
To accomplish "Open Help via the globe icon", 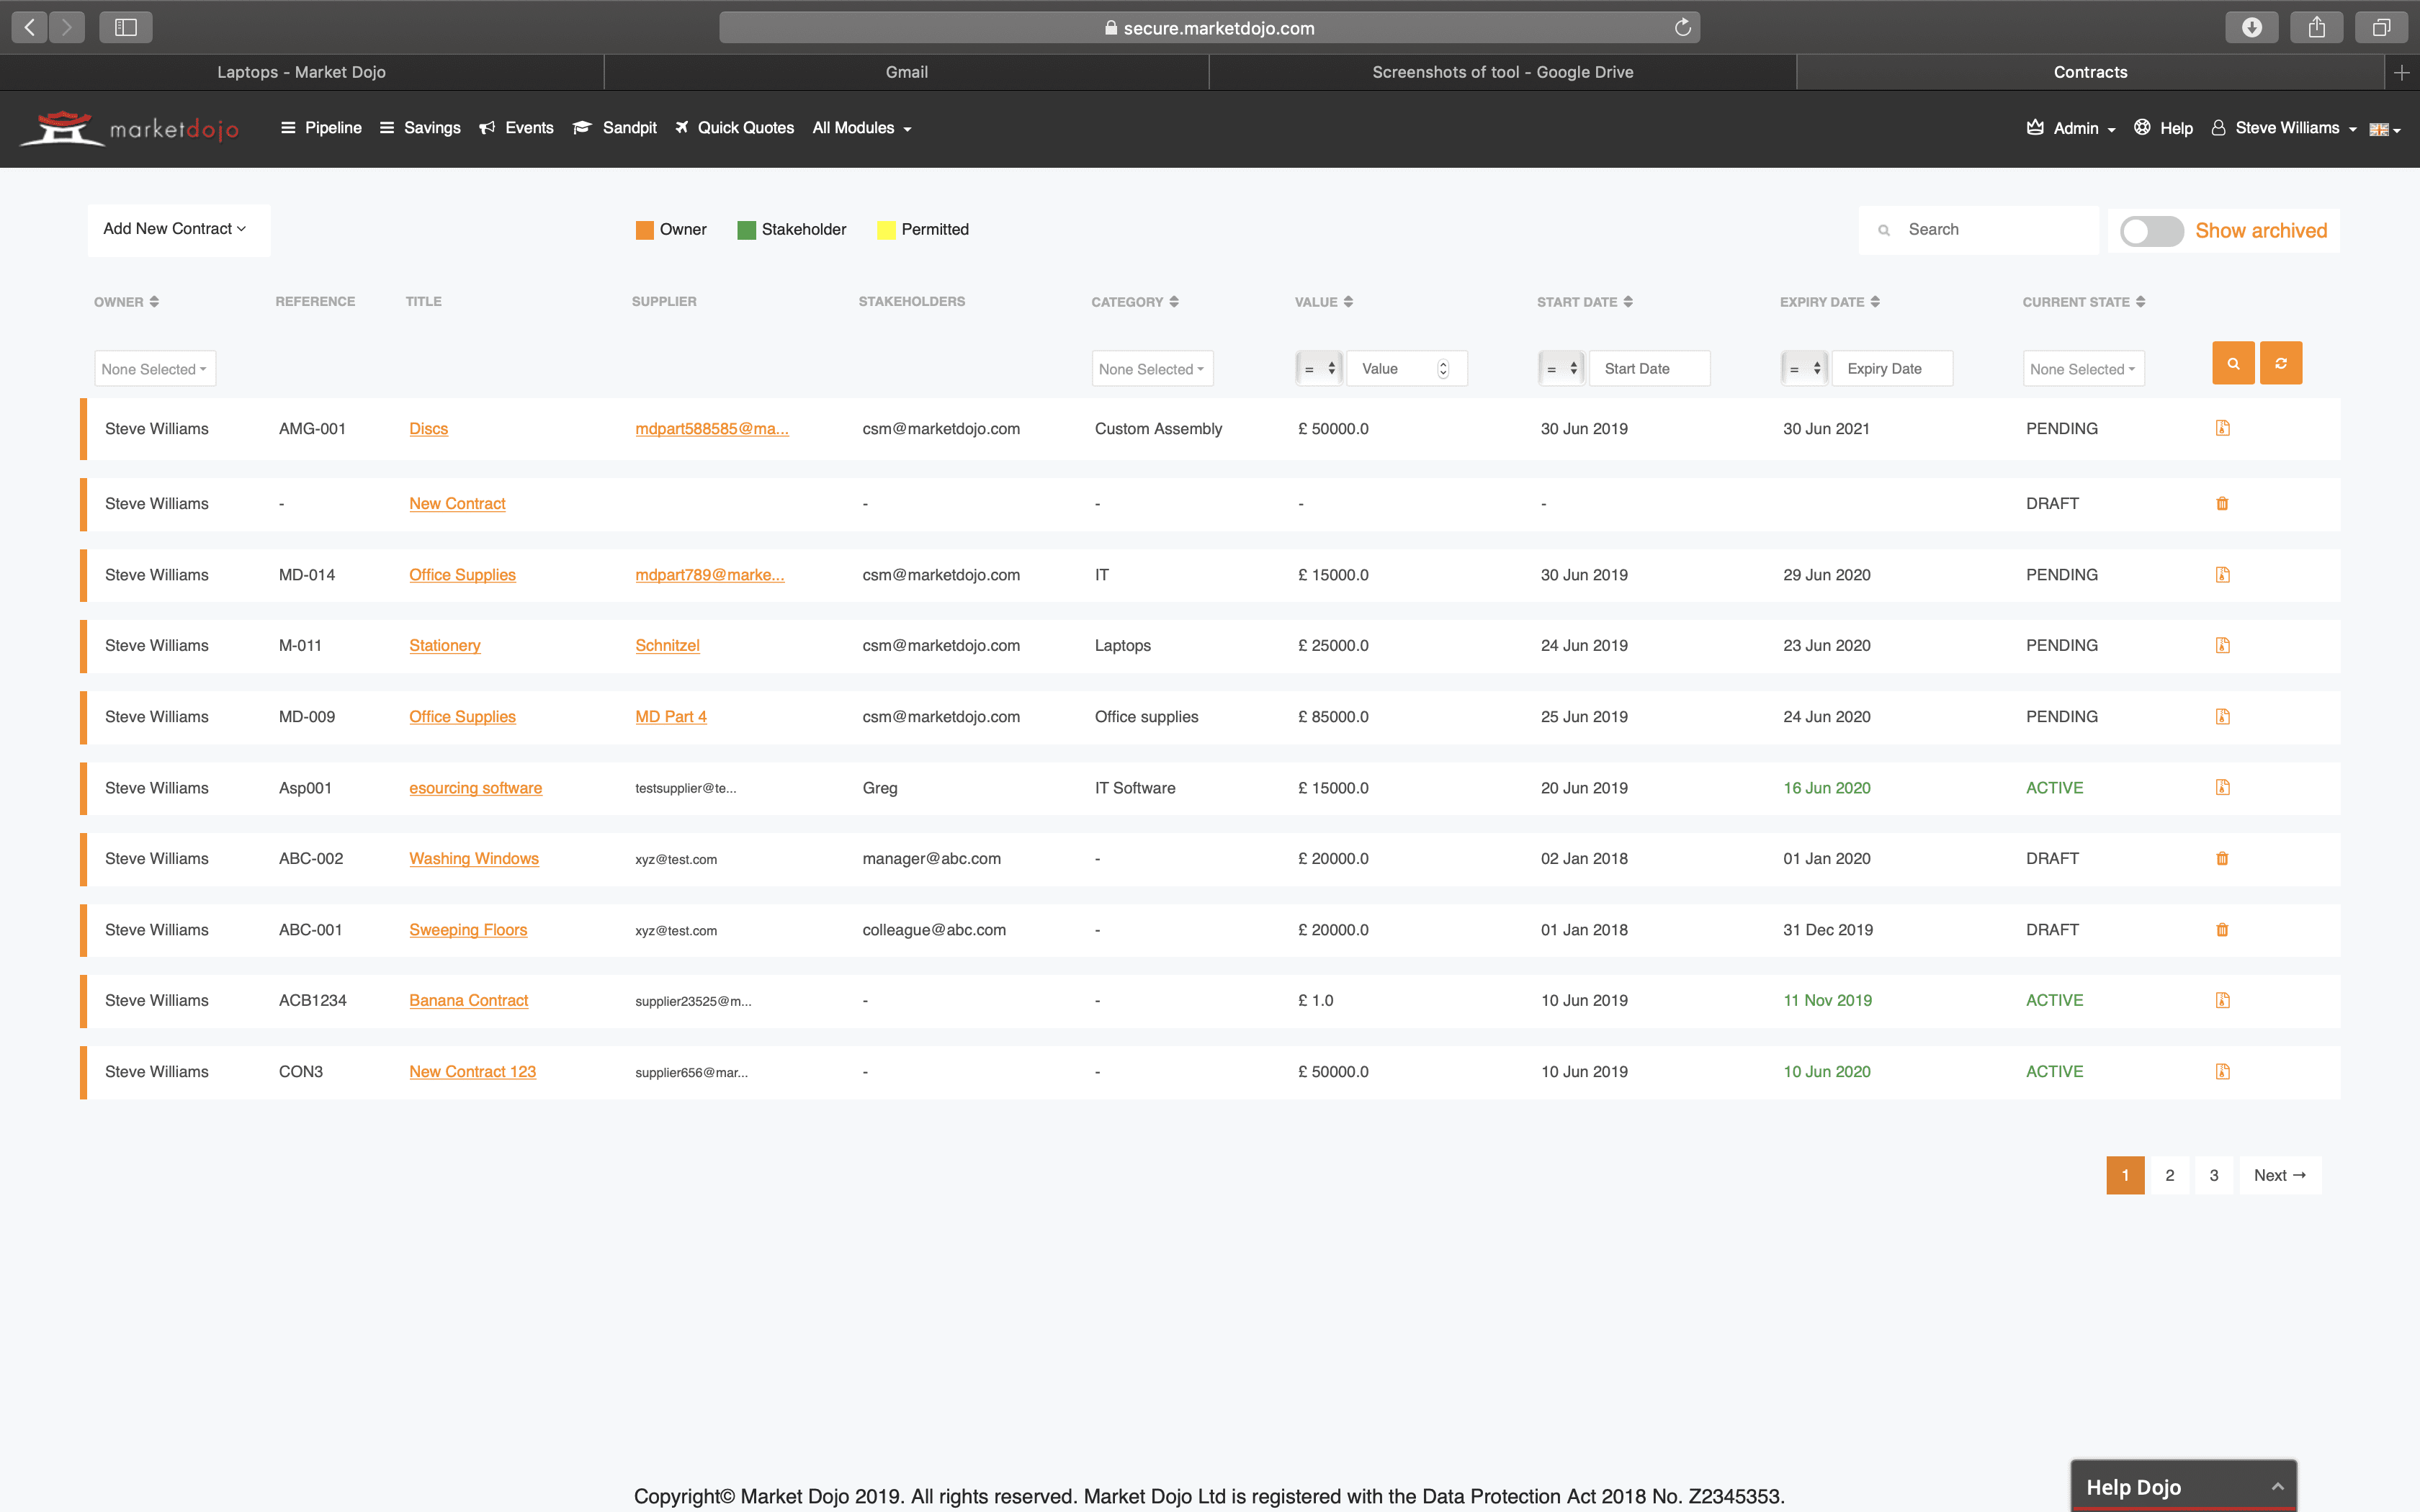I will point(2142,128).
